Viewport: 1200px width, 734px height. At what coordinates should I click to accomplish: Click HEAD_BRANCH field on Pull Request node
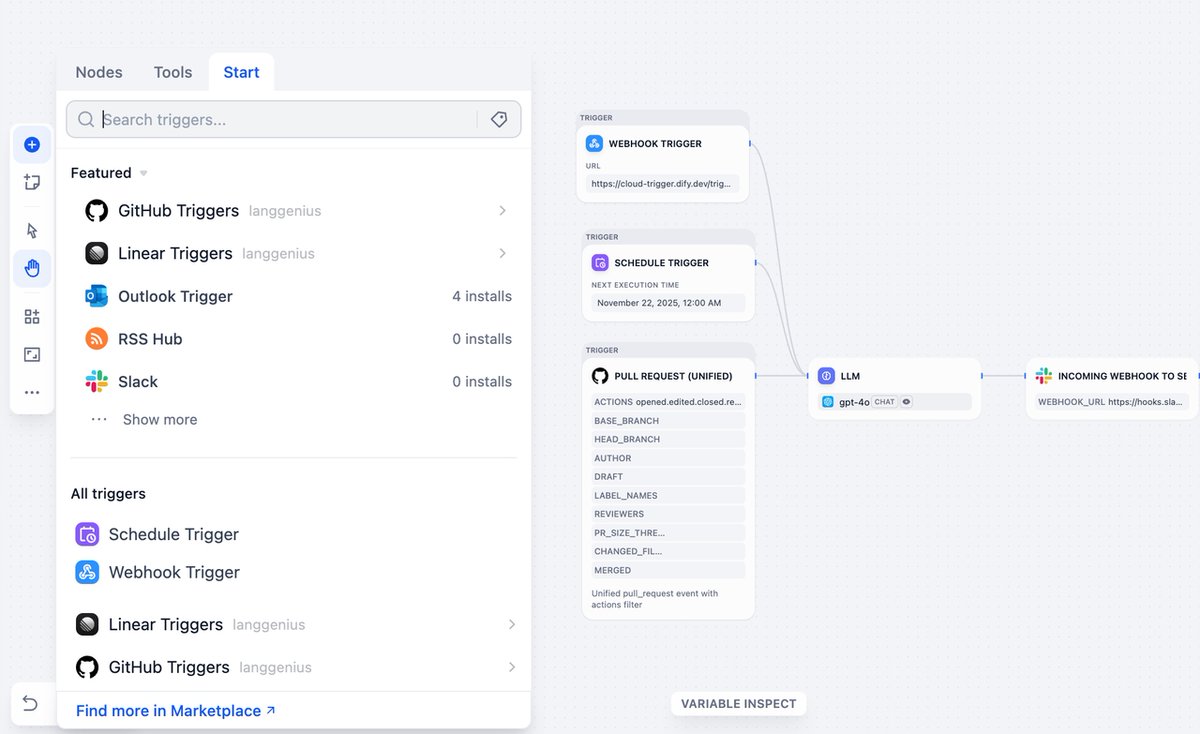(668, 439)
